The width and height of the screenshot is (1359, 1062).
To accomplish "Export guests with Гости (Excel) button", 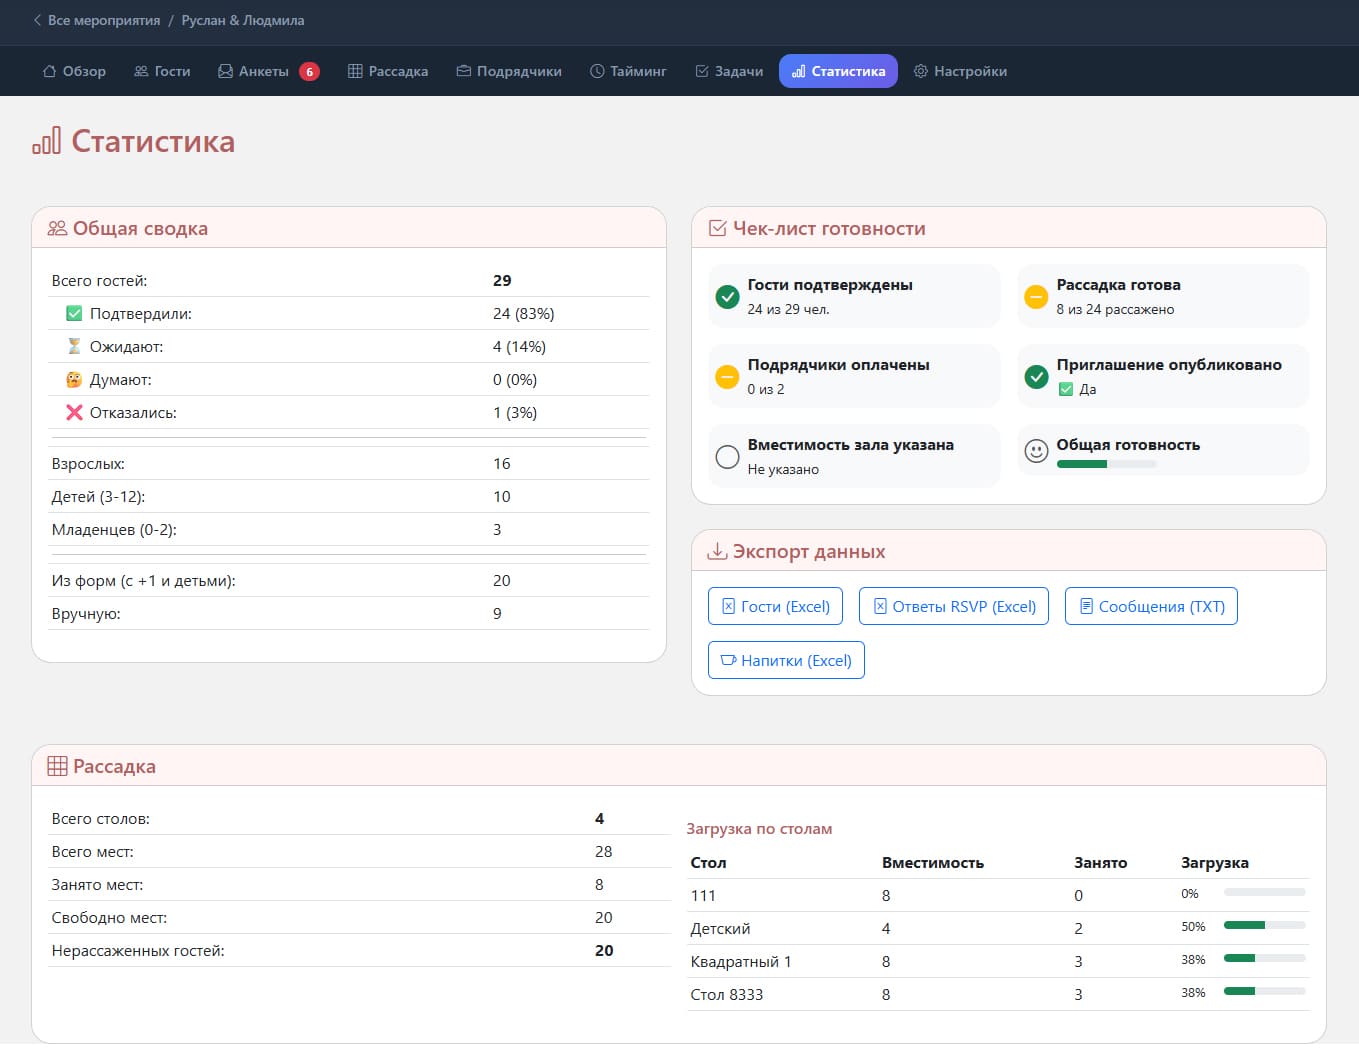I will [776, 606].
